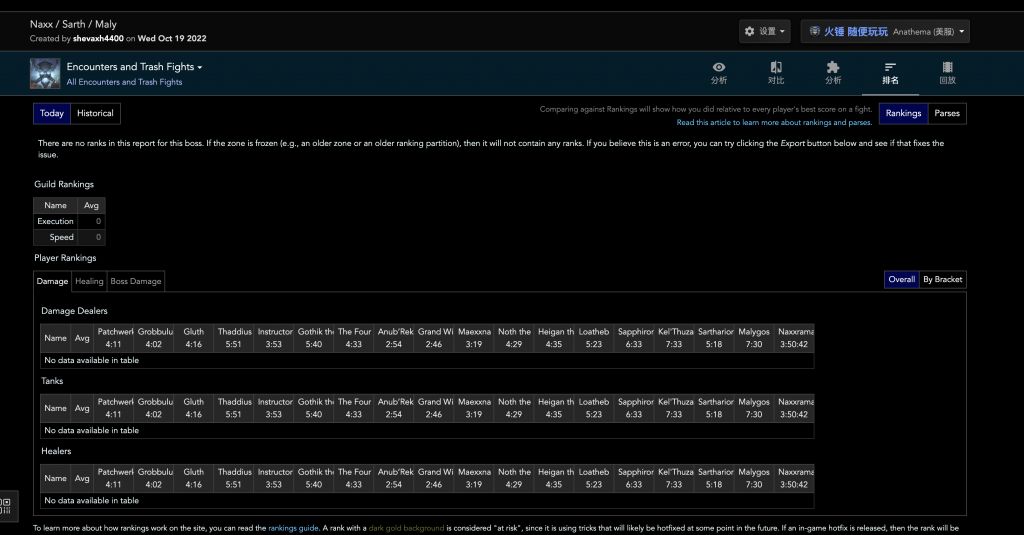Screen dimensions: 1024x535
Task: Select the Today rankings option
Action: pos(52,113)
